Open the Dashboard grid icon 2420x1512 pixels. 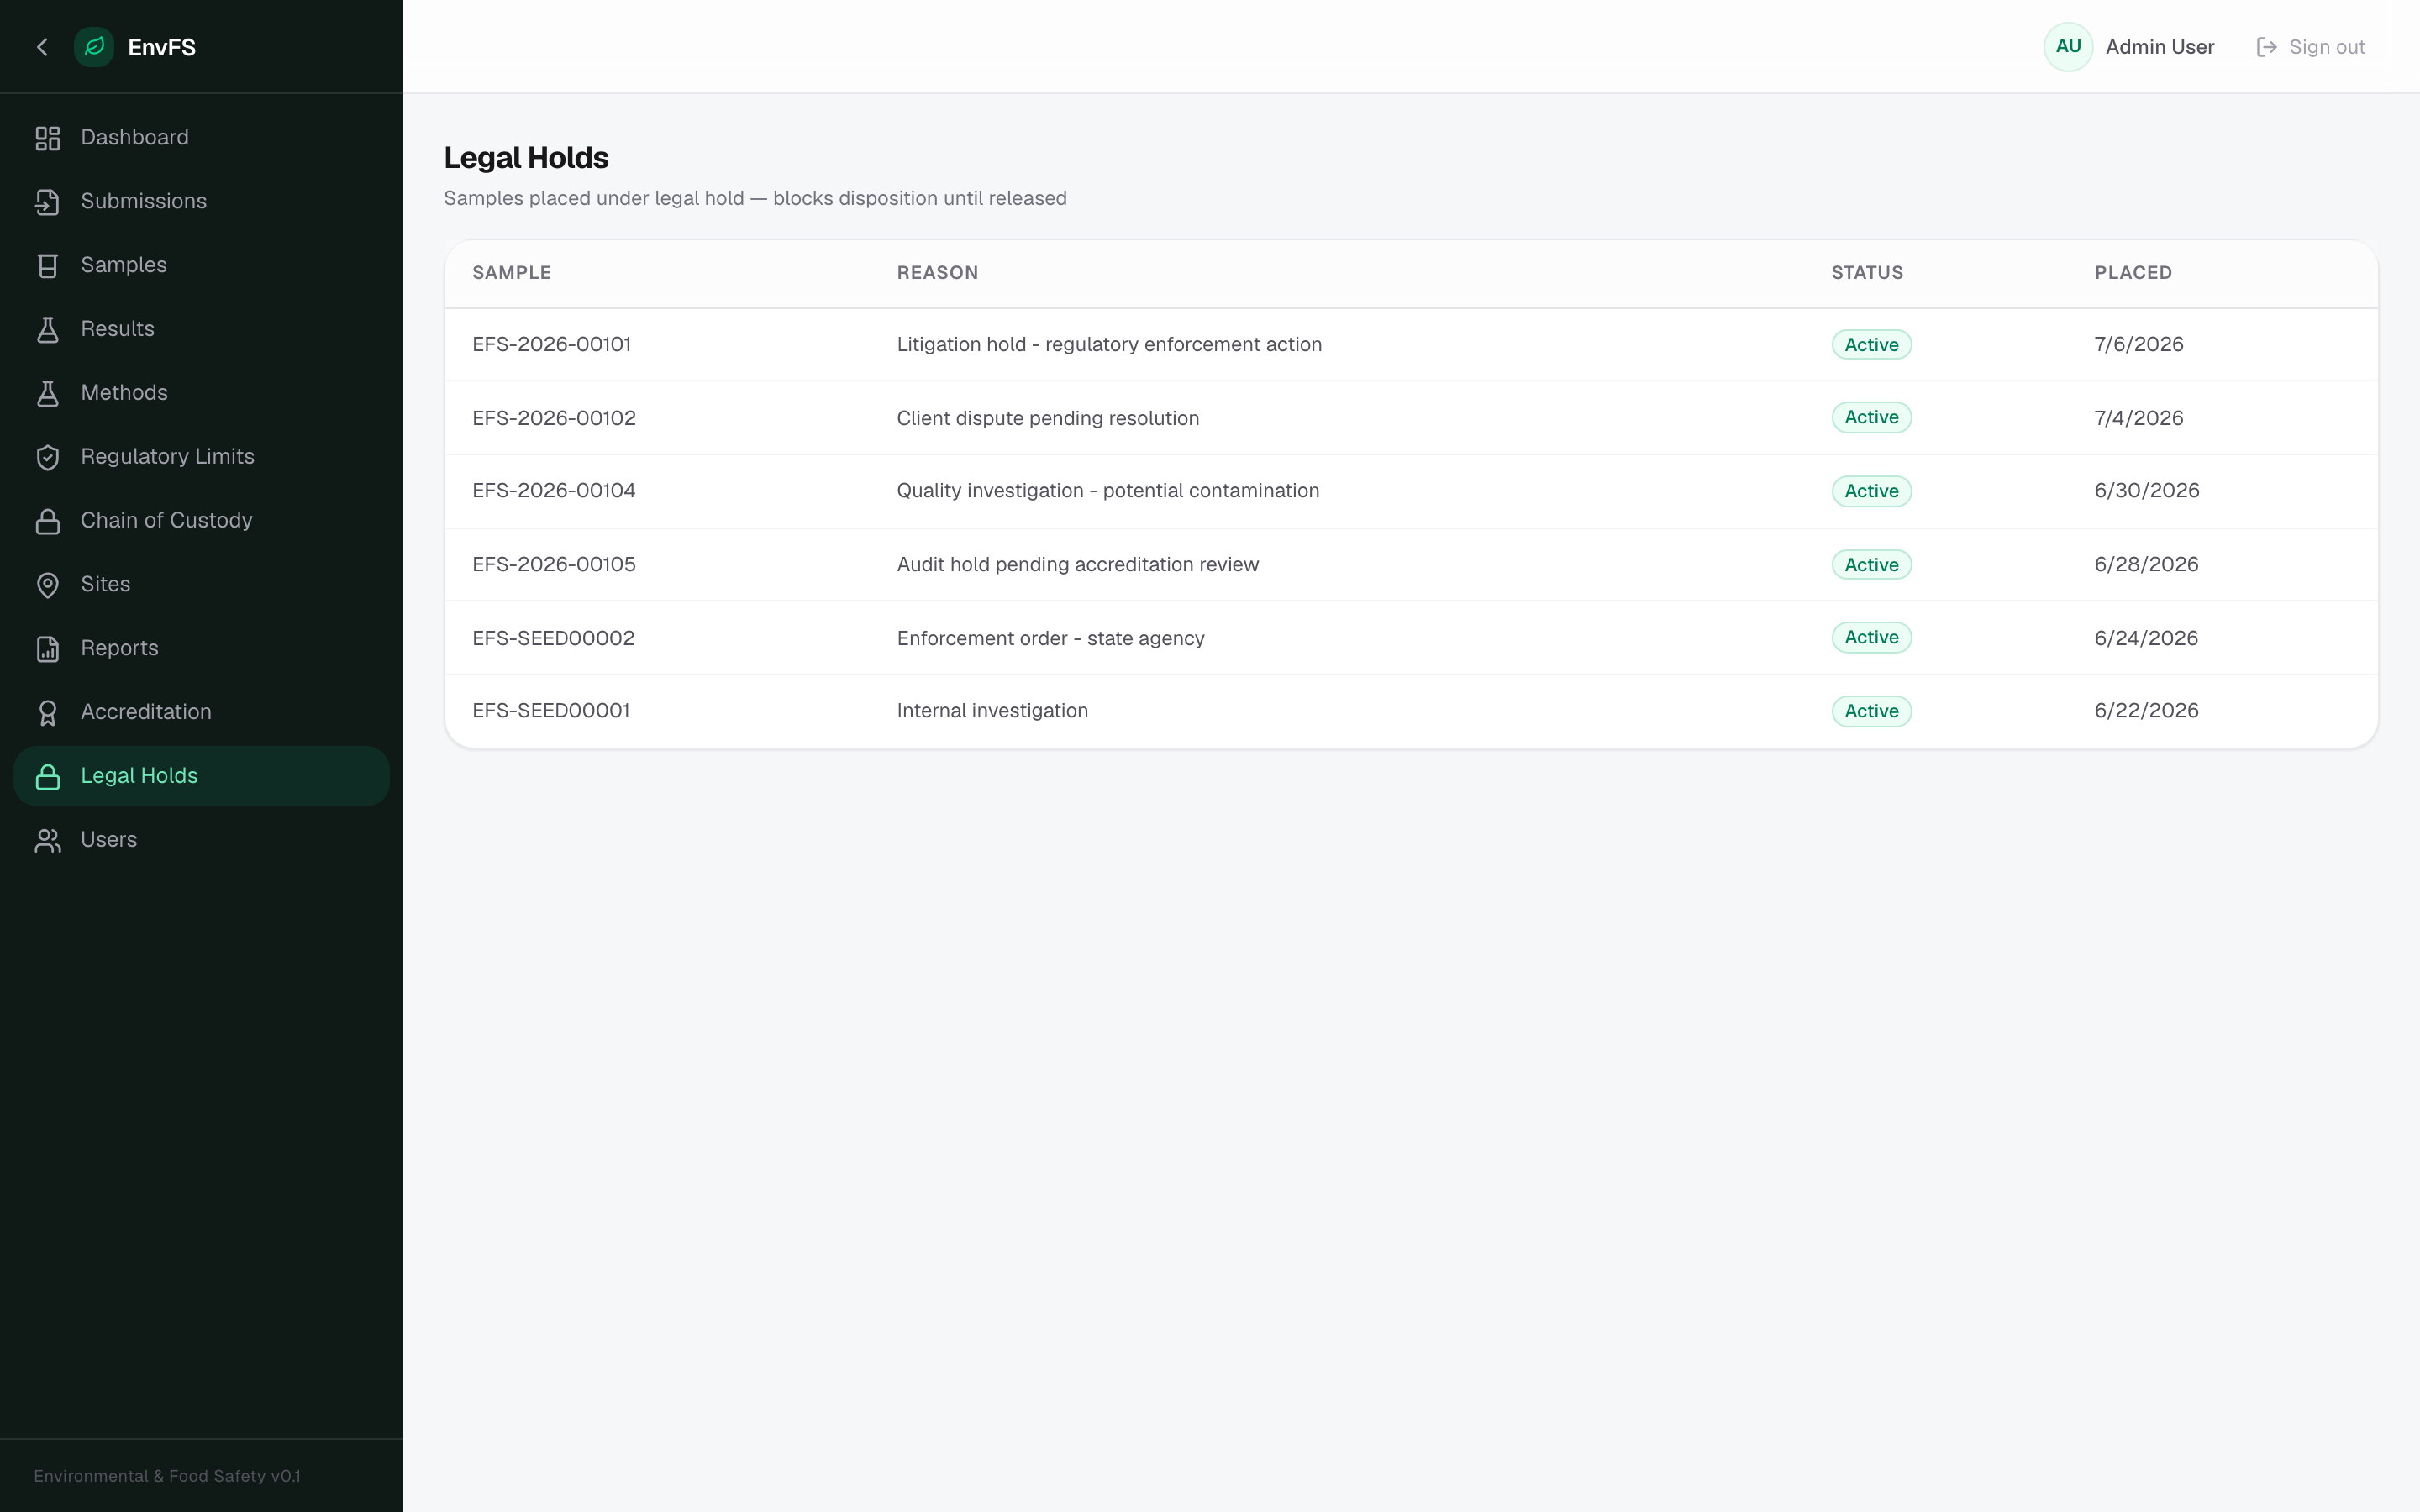coord(48,138)
